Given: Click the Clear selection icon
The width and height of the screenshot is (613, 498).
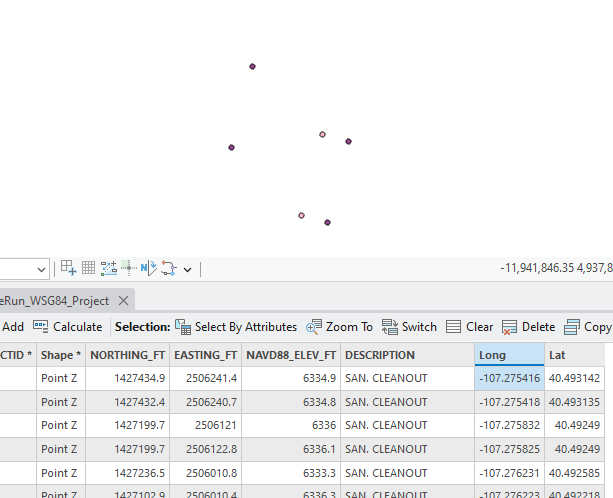Looking at the screenshot, I should pyautogui.click(x=453, y=327).
